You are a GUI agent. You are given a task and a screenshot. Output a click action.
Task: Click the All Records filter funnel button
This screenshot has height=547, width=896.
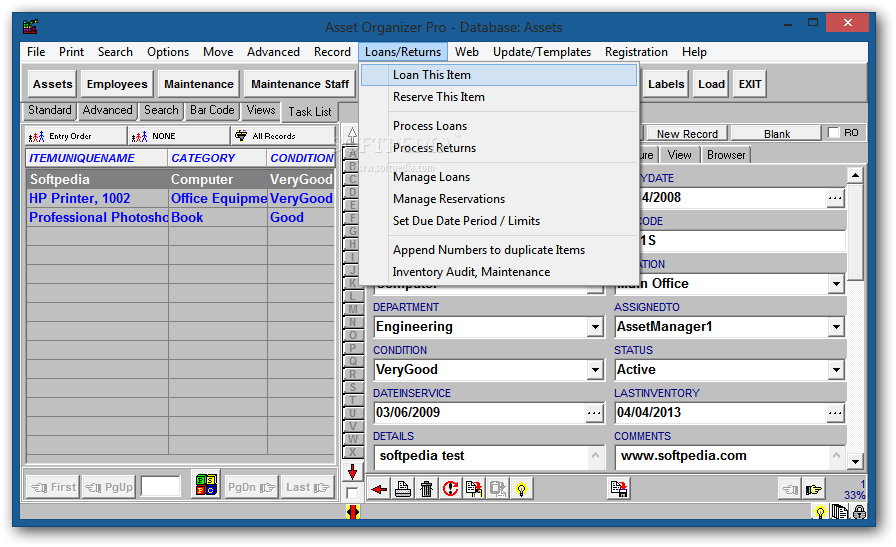(282, 136)
